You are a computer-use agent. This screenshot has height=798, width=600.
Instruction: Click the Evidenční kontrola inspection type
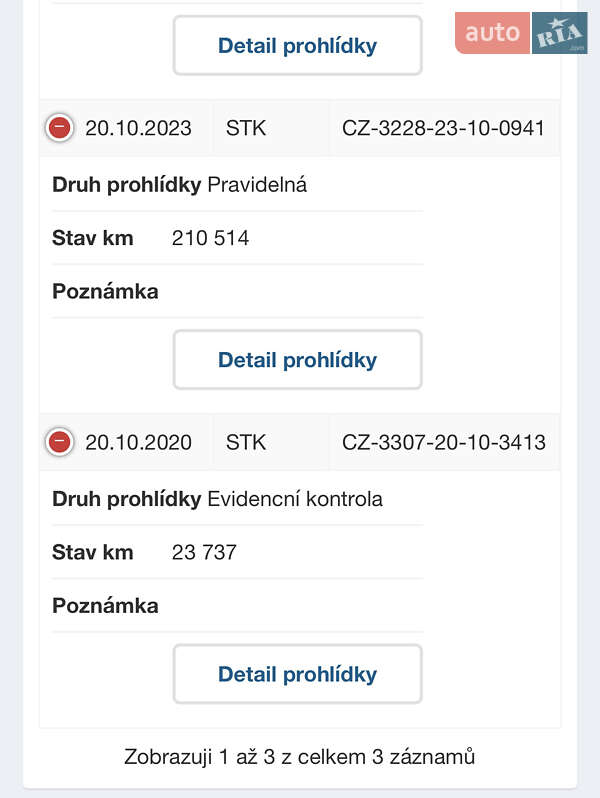(294, 499)
